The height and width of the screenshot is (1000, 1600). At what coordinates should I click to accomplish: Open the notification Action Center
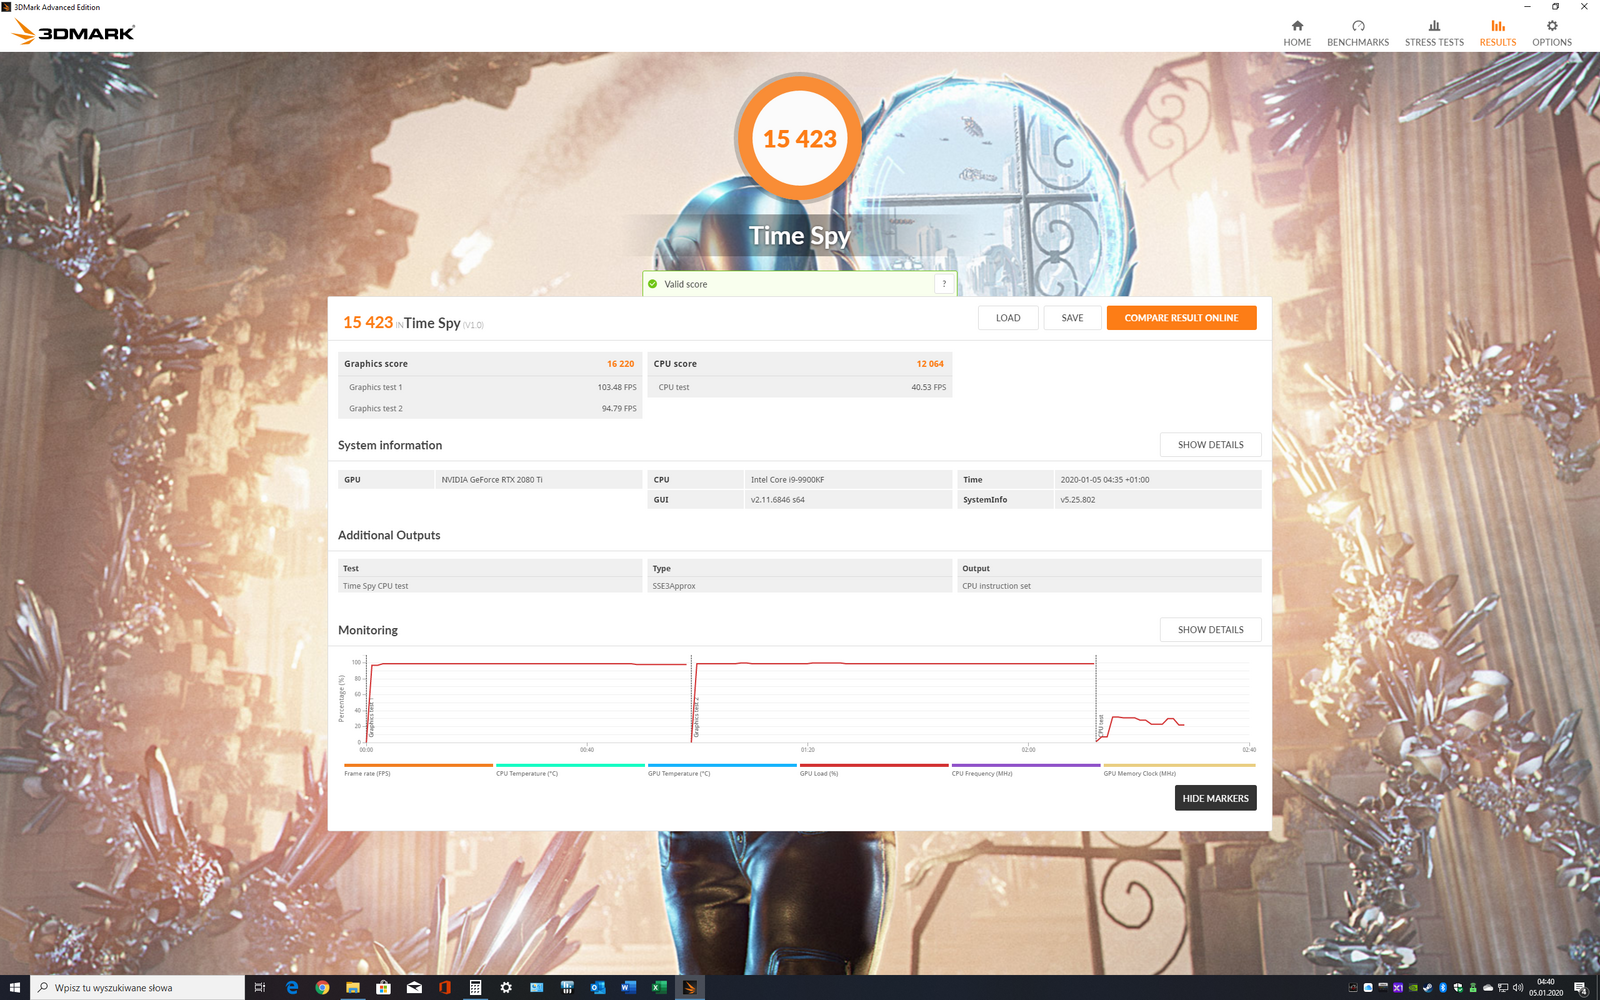click(1581, 988)
